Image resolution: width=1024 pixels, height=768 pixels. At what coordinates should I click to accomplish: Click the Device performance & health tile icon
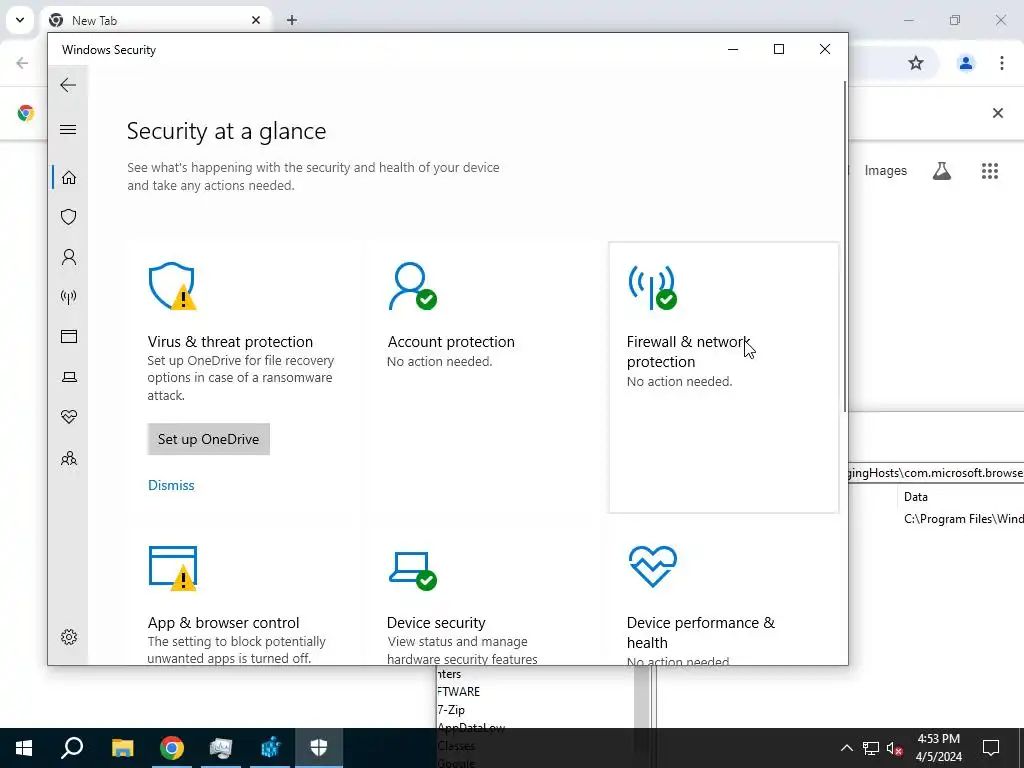pyautogui.click(x=652, y=566)
